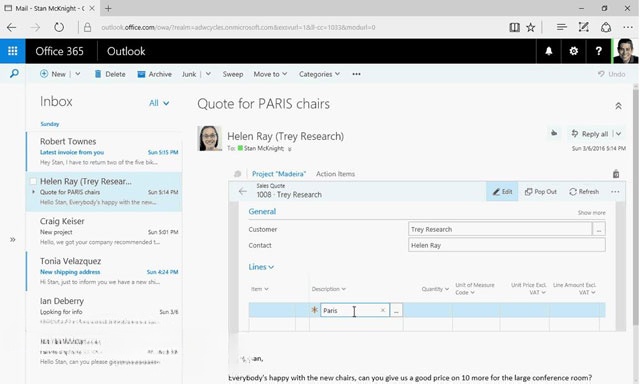640x384 pixels.
Task: Add page to favorites star
Action: click(530, 27)
